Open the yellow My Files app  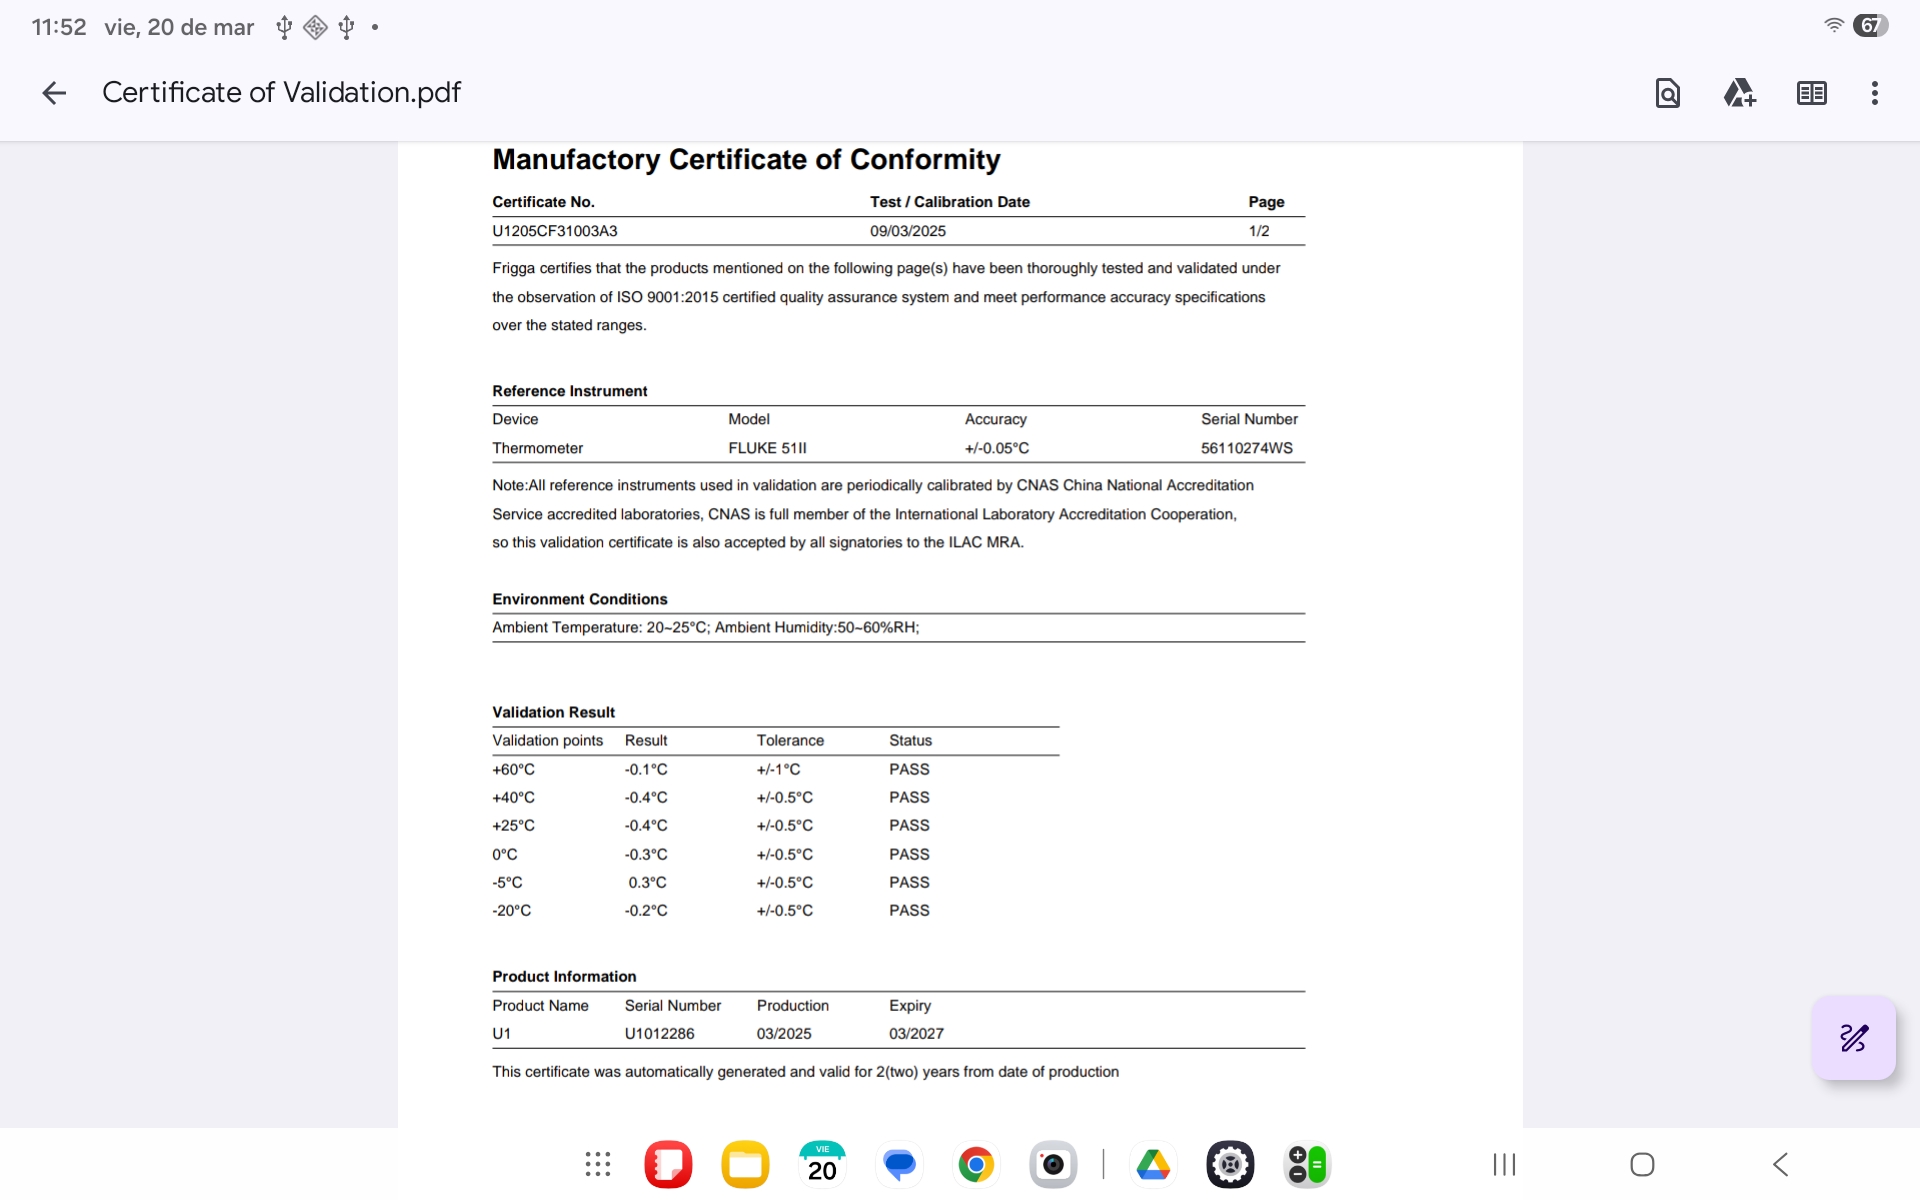pos(745,1164)
